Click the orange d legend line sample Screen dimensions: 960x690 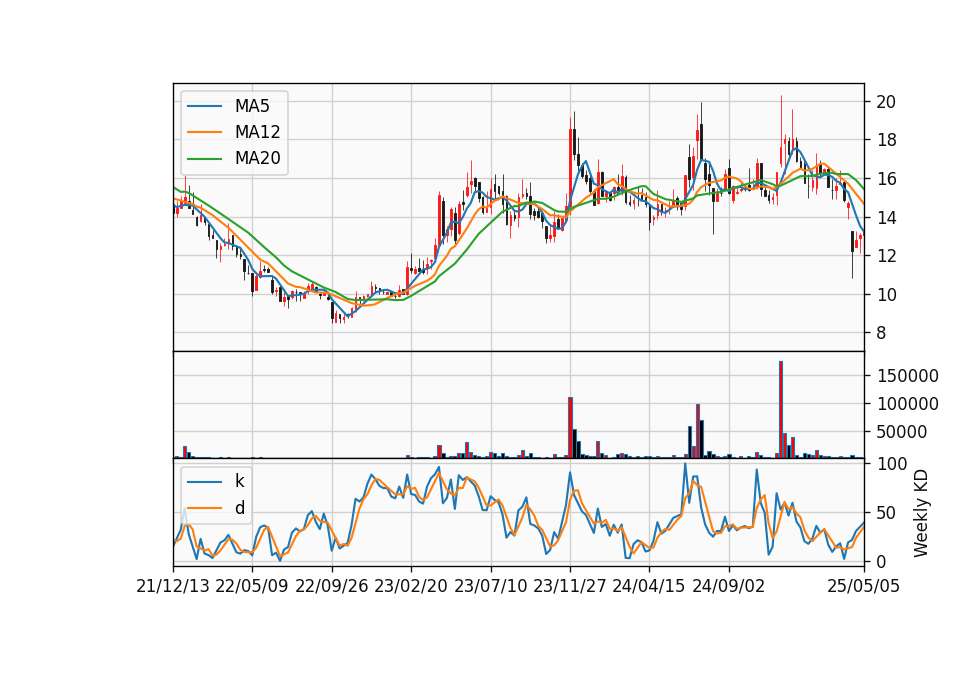tap(204, 508)
